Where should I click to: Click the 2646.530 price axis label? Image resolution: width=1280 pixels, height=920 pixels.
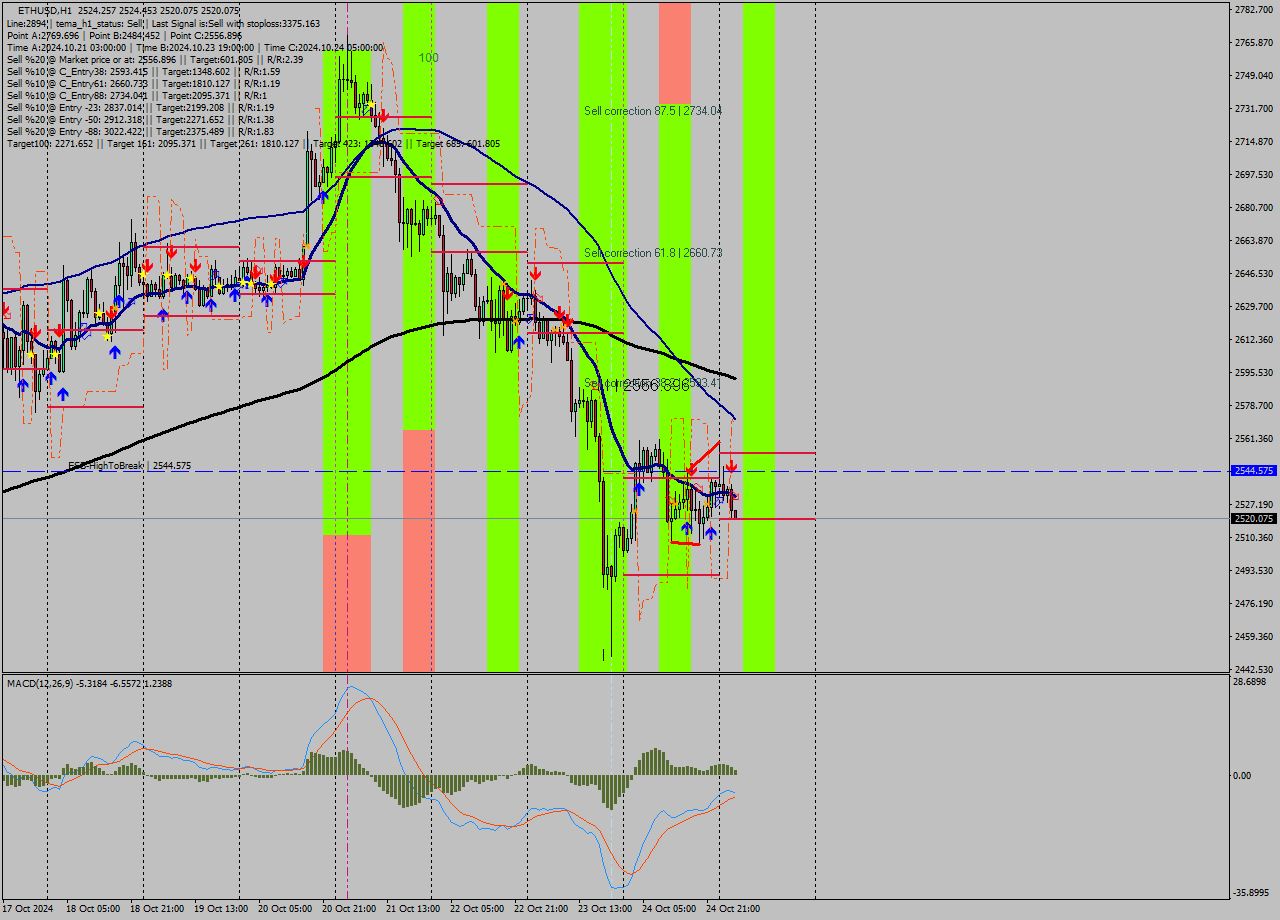point(1254,273)
